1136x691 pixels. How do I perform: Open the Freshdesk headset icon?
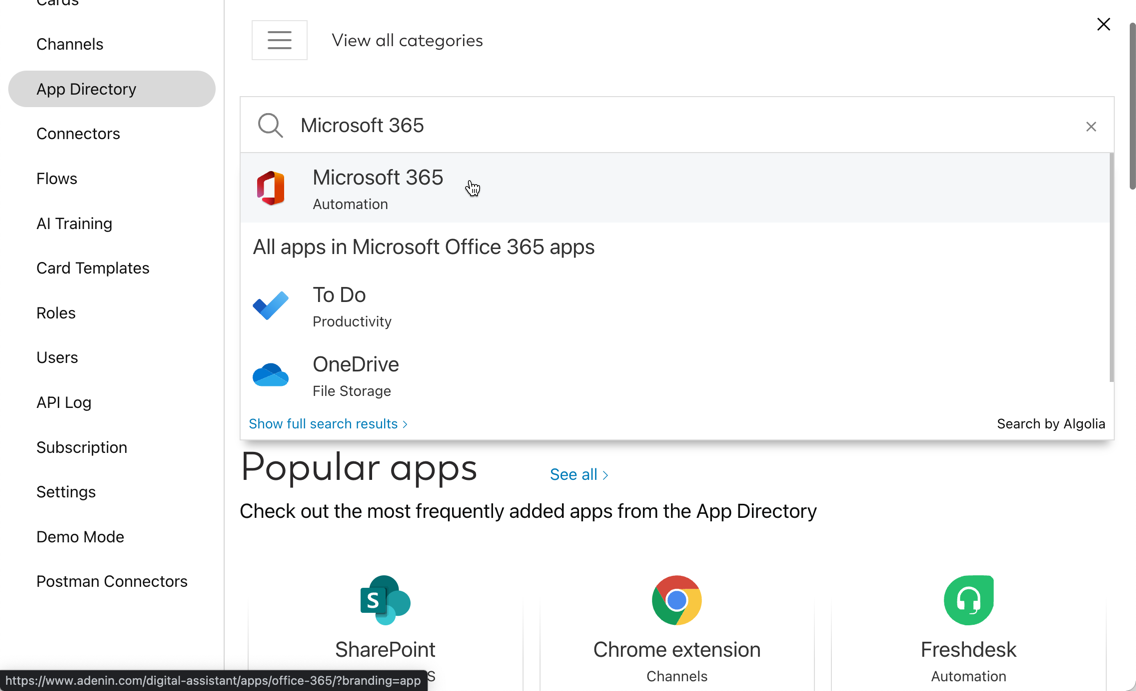[x=969, y=600]
